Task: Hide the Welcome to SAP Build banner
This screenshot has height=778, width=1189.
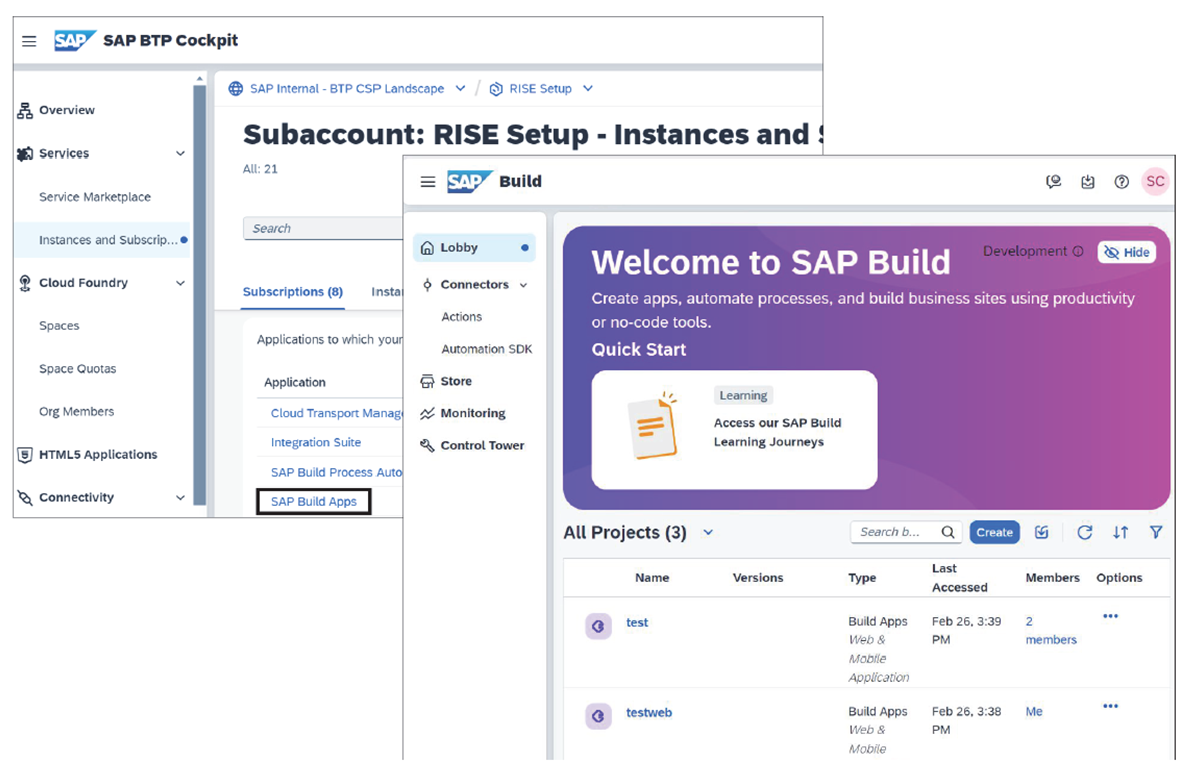Action: 1126,252
